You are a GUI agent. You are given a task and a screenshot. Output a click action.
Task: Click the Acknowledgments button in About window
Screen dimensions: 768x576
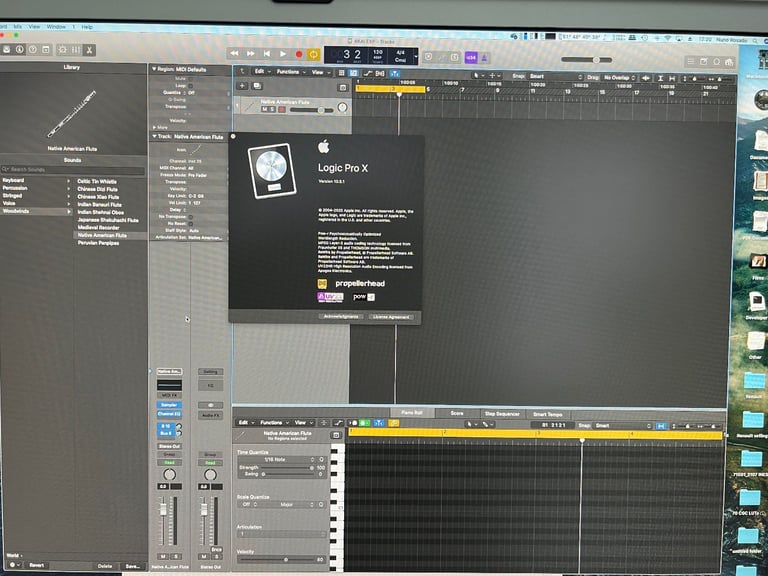click(x=341, y=316)
